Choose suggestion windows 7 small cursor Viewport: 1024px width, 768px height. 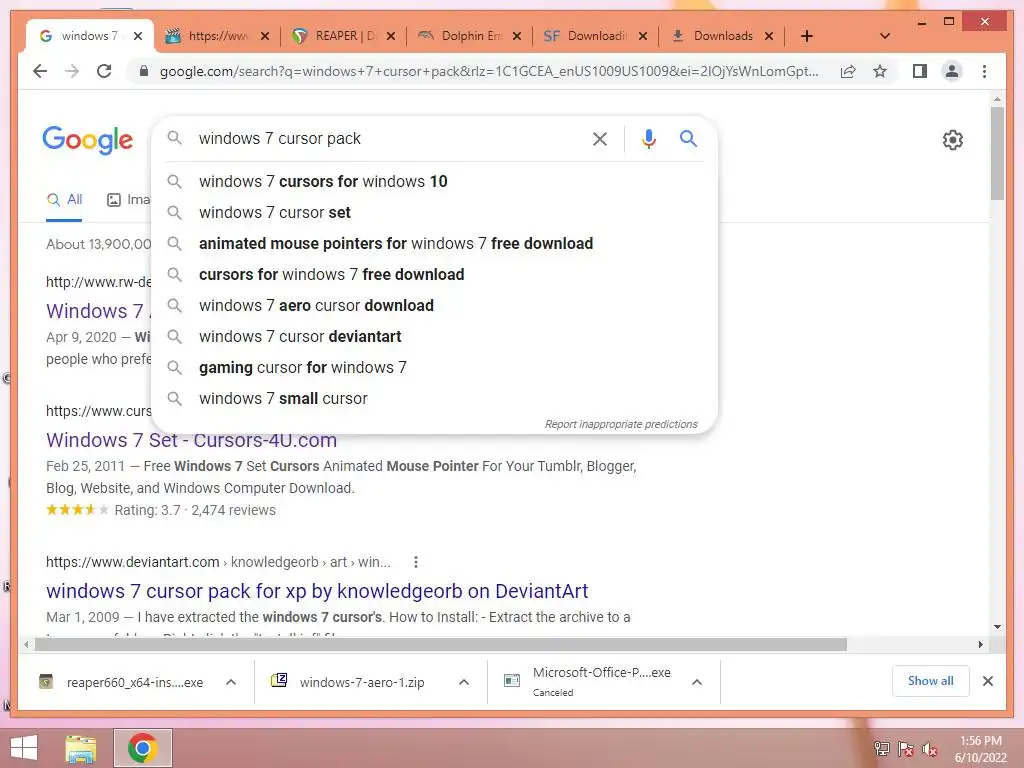click(434, 398)
